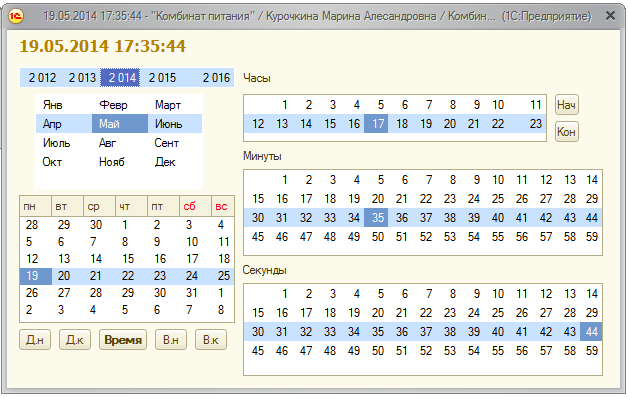
Task: Select day 31 in the calendar
Action: 191,293
